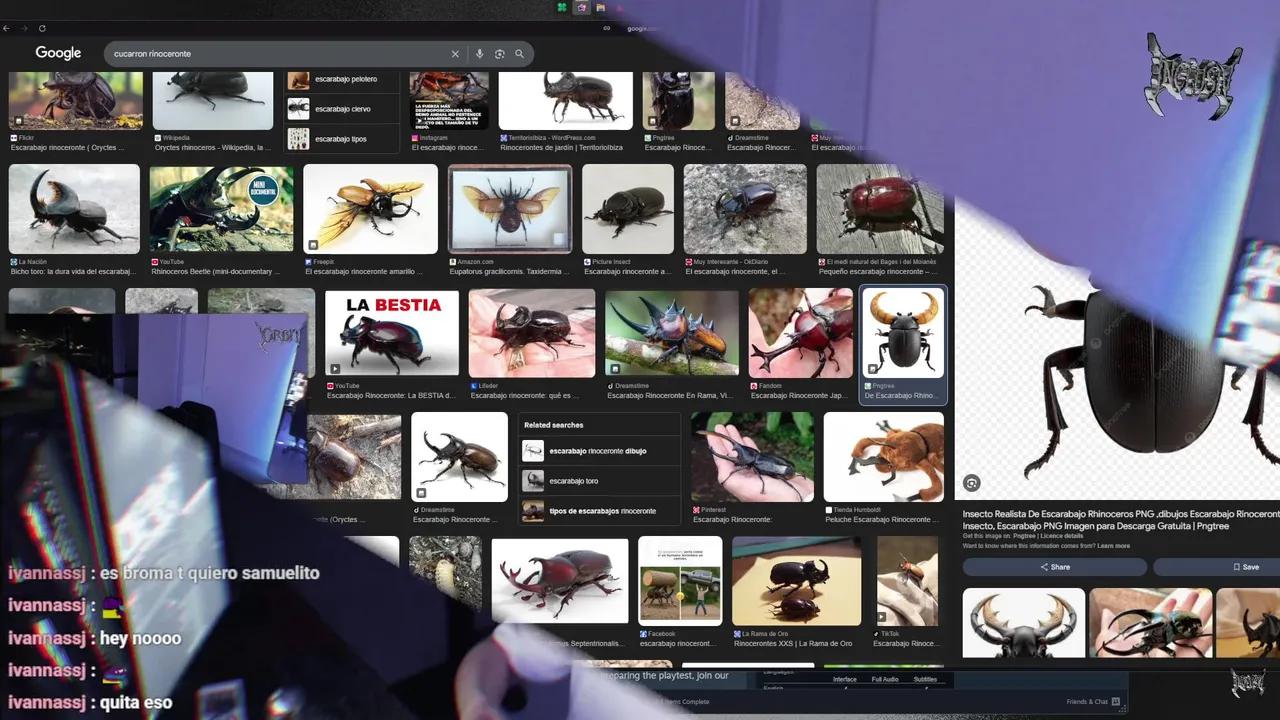Save the previewed beetle image
Viewport: 1280px width, 720px height.
coord(1217,567)
